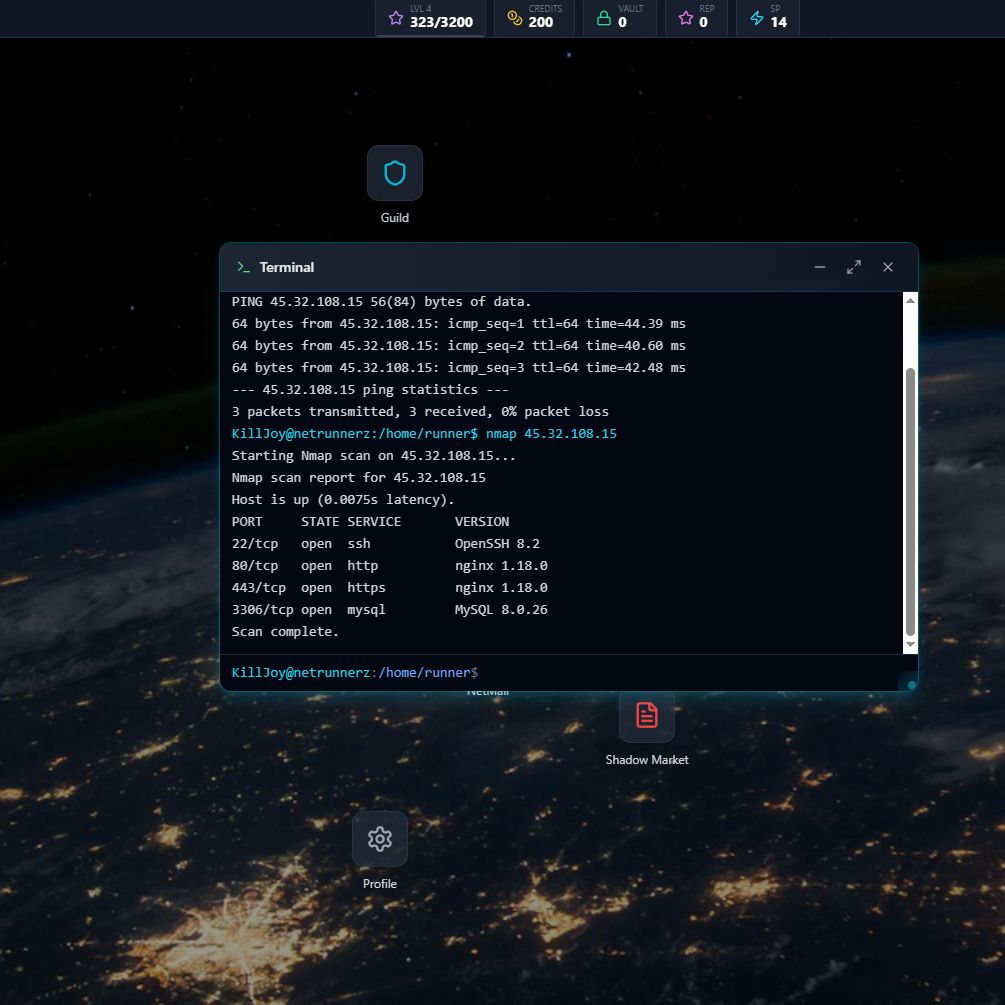Open the Shadow Market document icon
This screenshot has width=1005, height=1005.
tap(647, 715)
